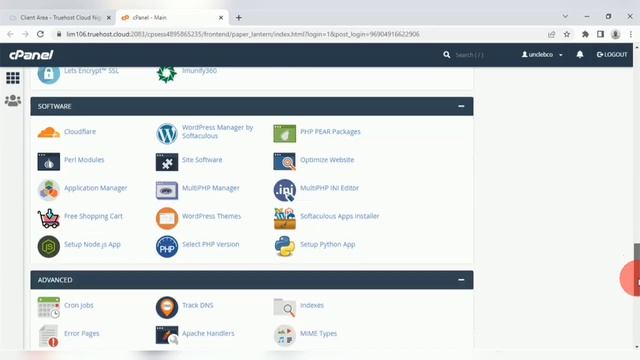Click the cPanel logo
The image size is (640, 360).
click(31, 55)
